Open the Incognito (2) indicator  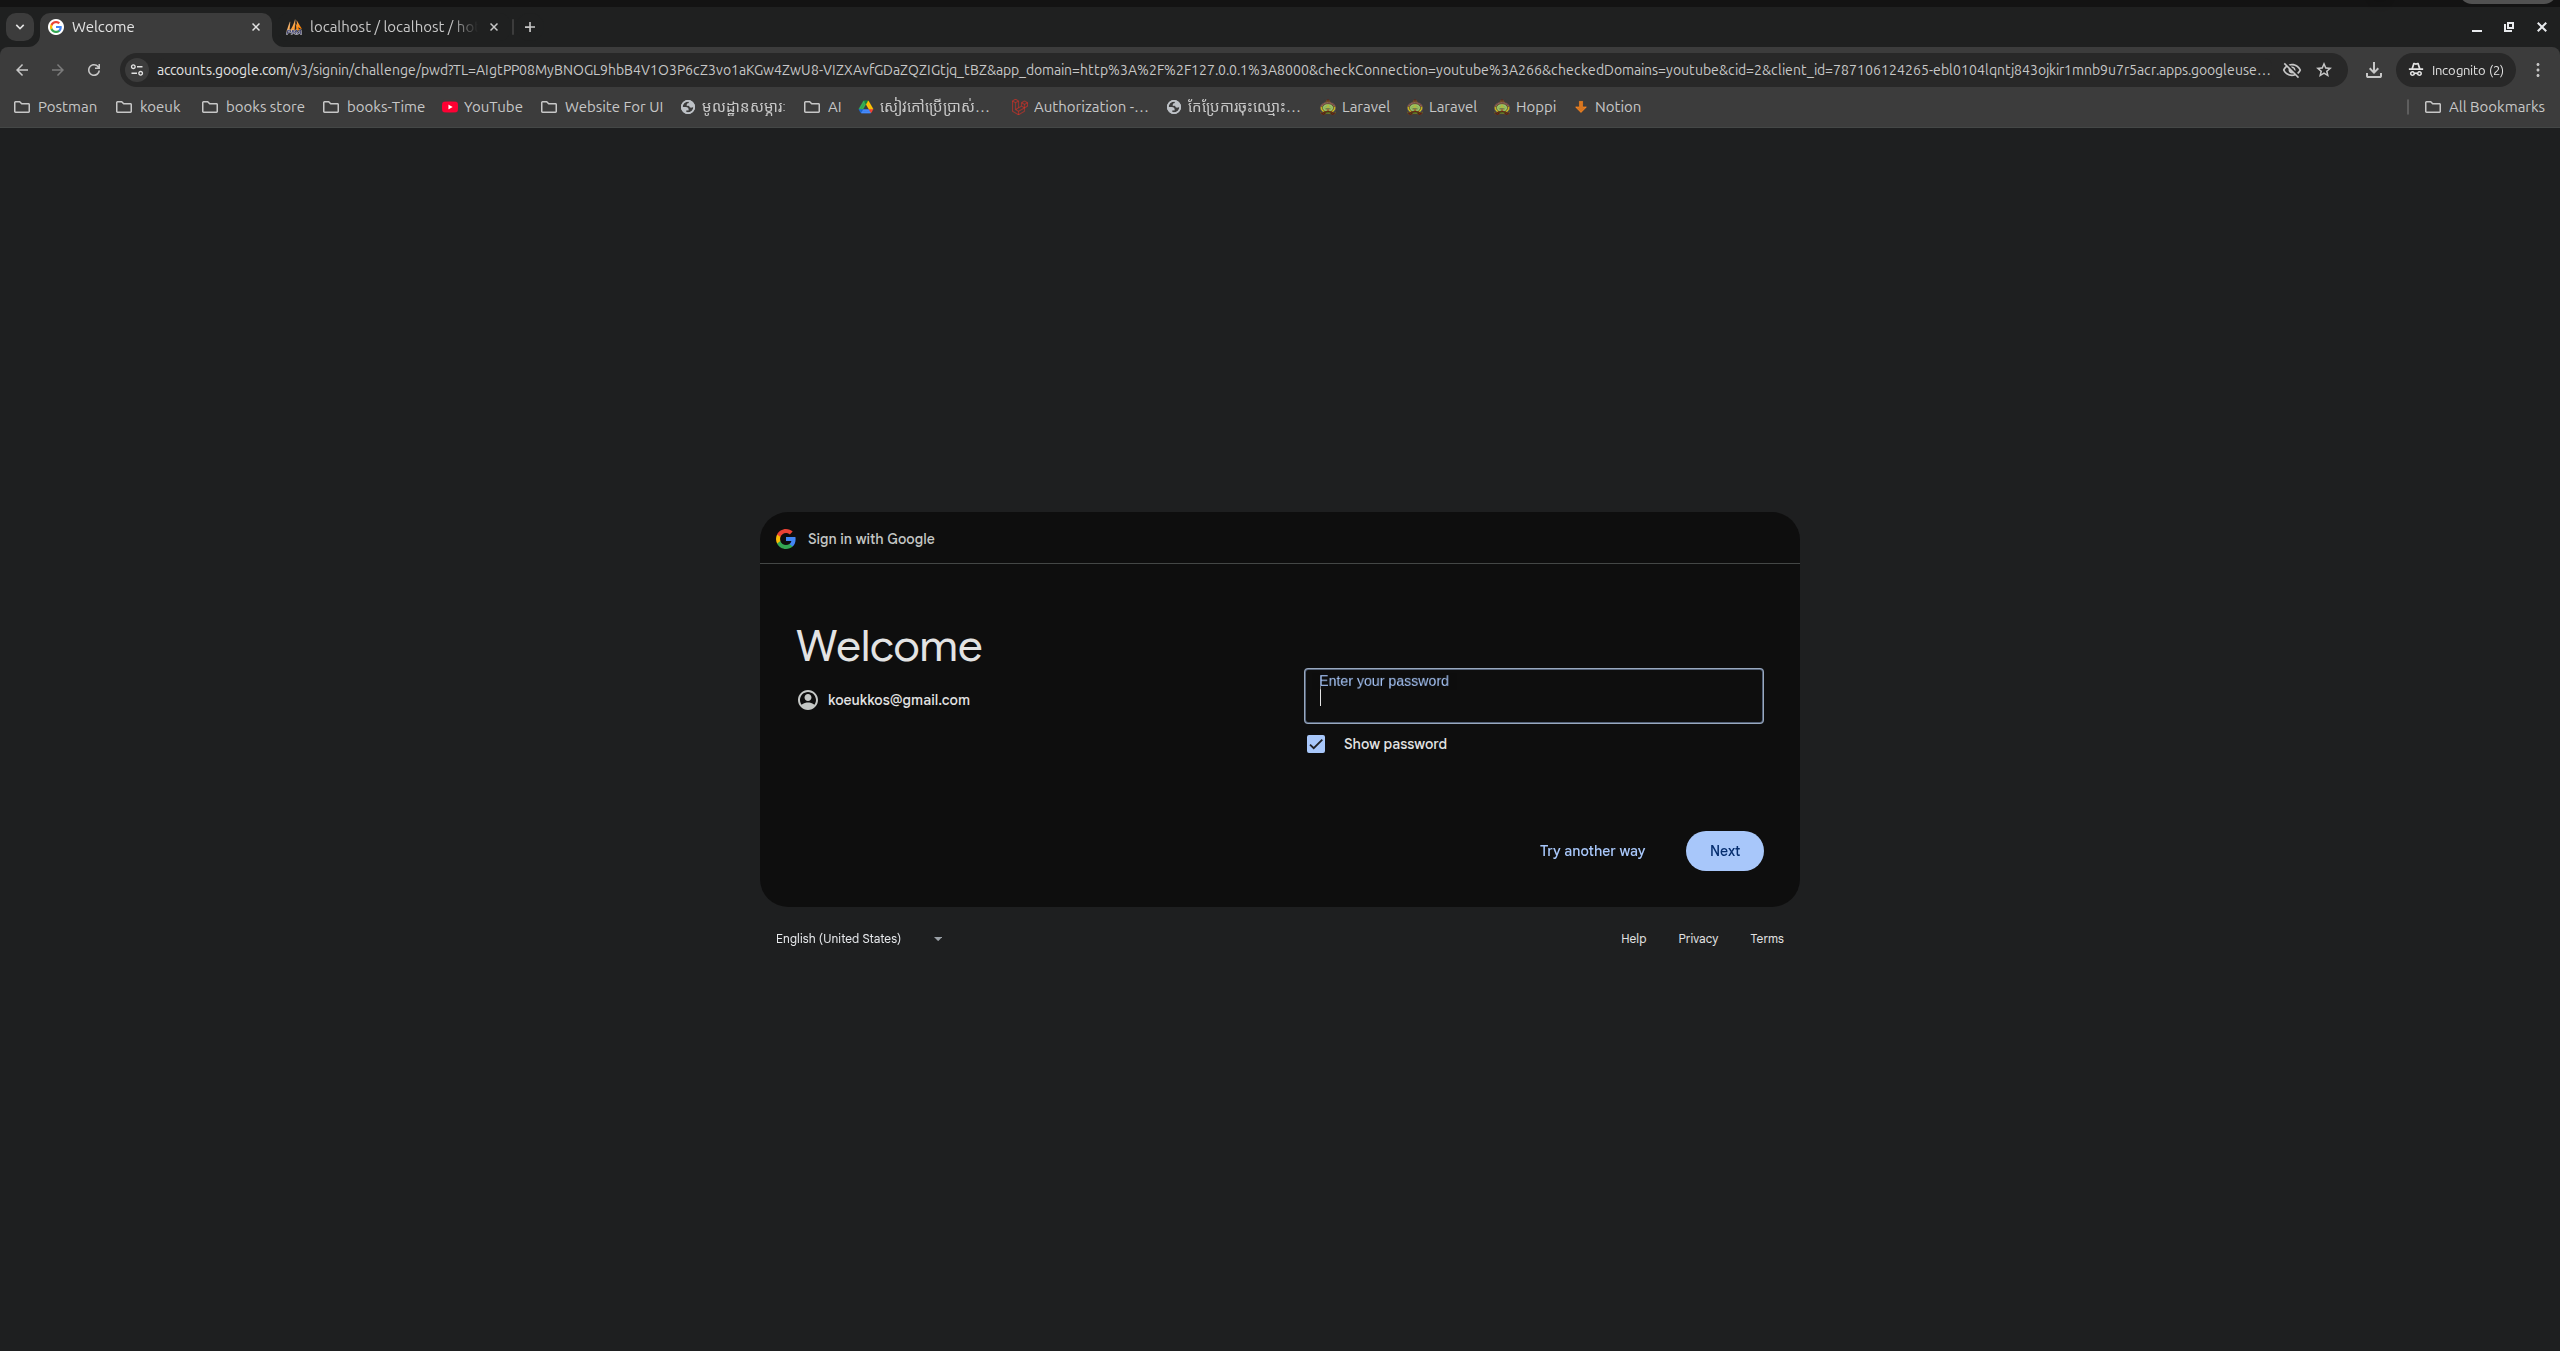pyautogui.click(x=2456, y=70)
